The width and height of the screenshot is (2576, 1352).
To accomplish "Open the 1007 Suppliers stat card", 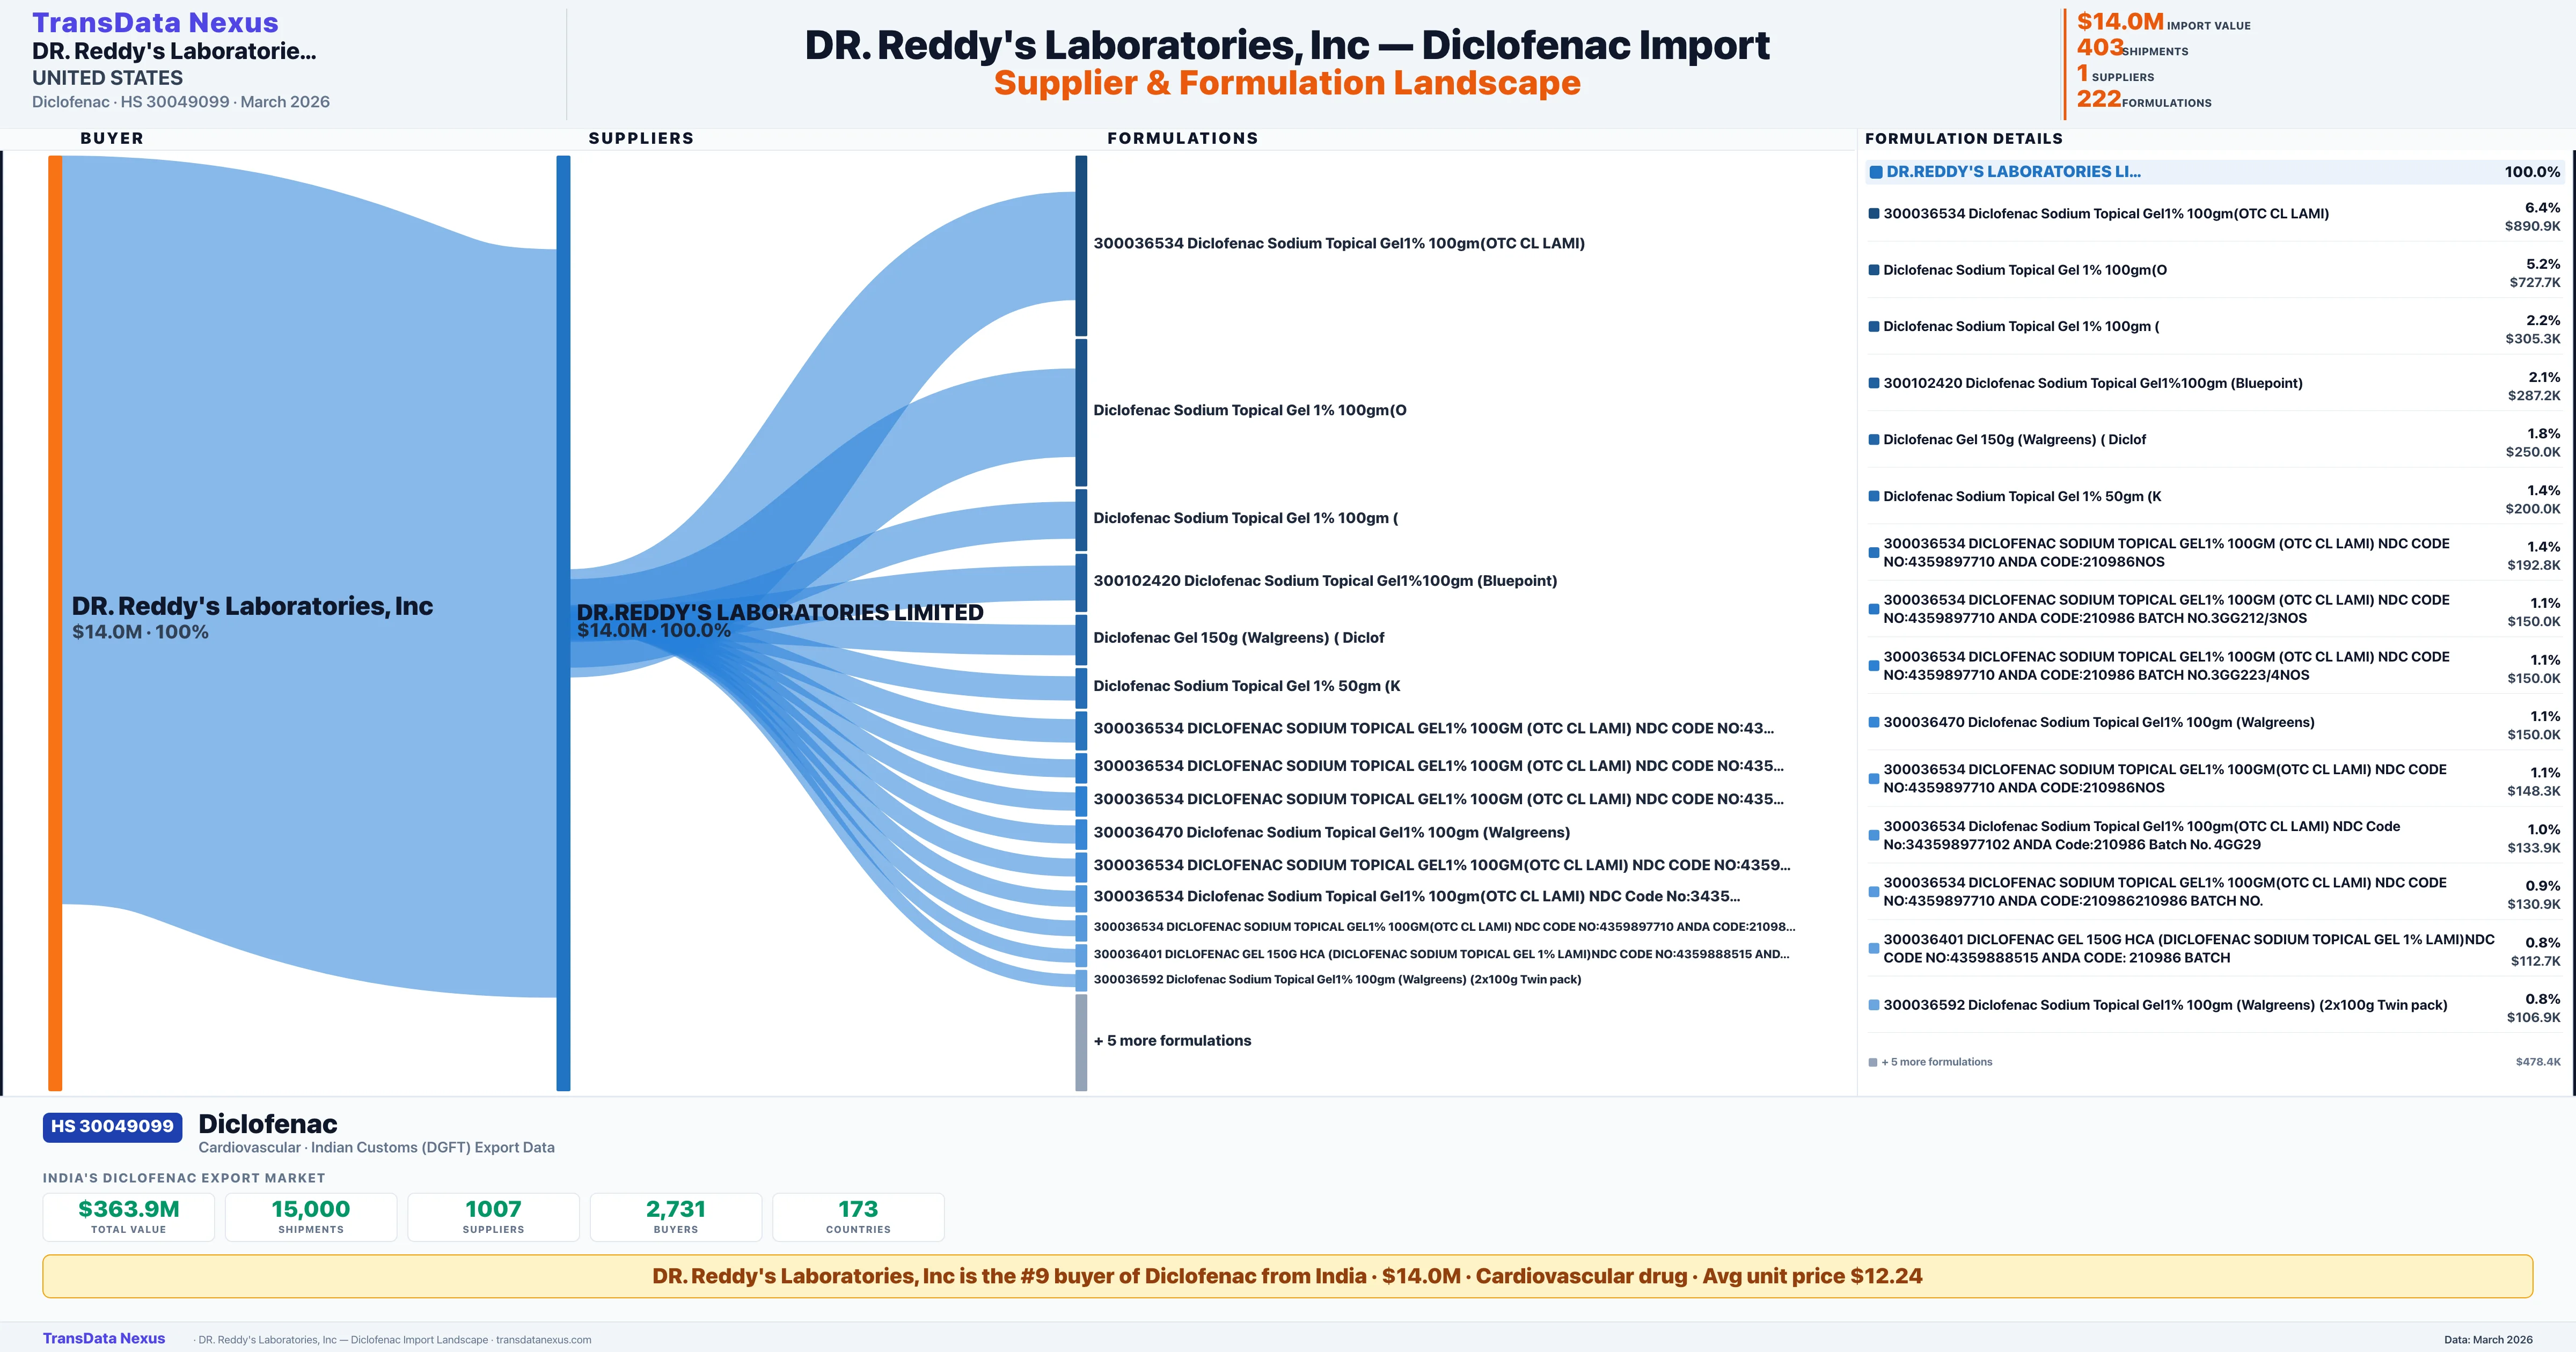I will [x=493, y=1216].
